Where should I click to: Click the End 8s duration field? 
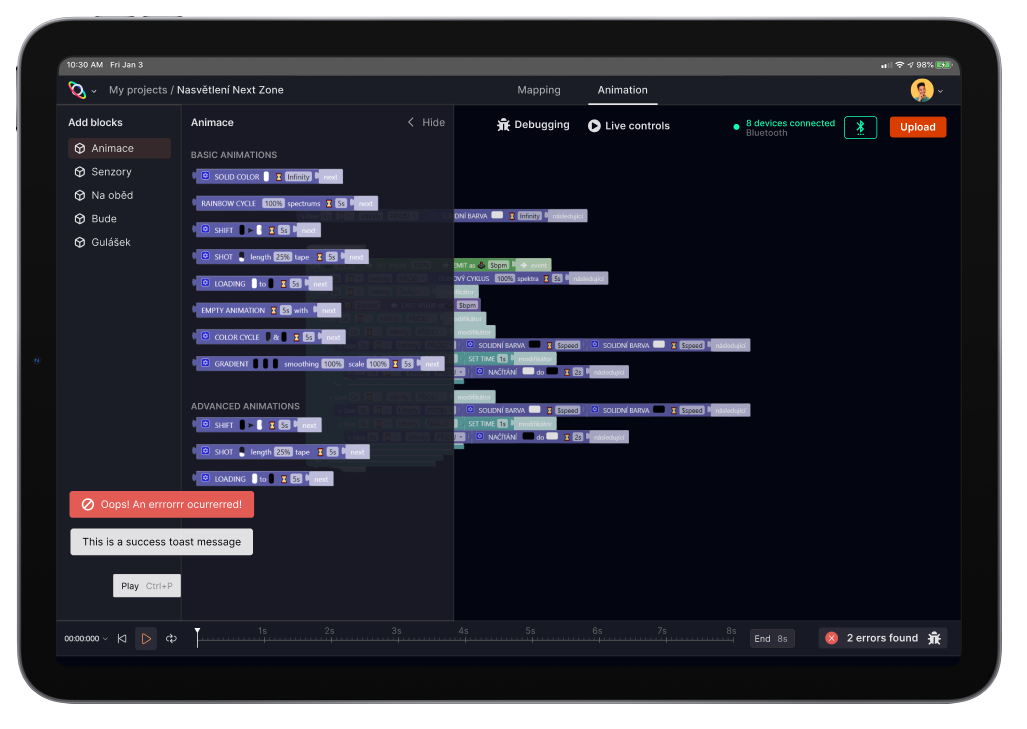tap(771, 638)
